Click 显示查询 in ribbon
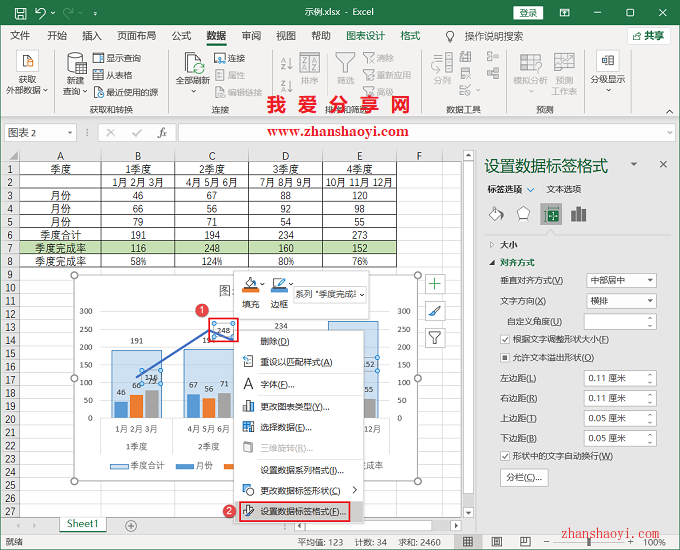680x550 pixels. click(x=117, y=58)
